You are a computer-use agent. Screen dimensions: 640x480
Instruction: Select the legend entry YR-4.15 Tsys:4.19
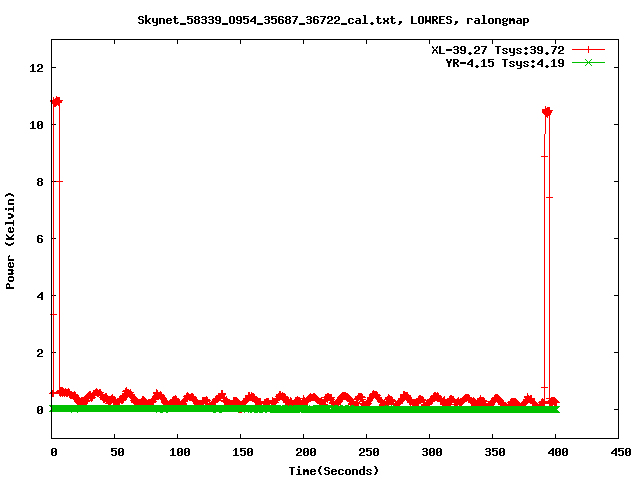[x=504, y=63]
